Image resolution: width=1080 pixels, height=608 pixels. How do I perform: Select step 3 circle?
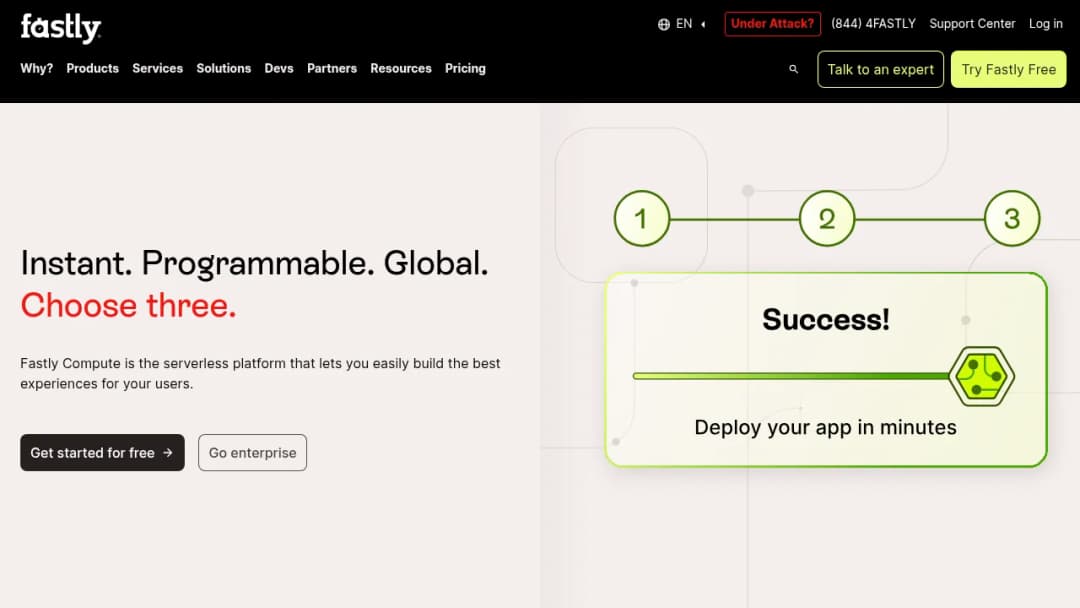1012,219
